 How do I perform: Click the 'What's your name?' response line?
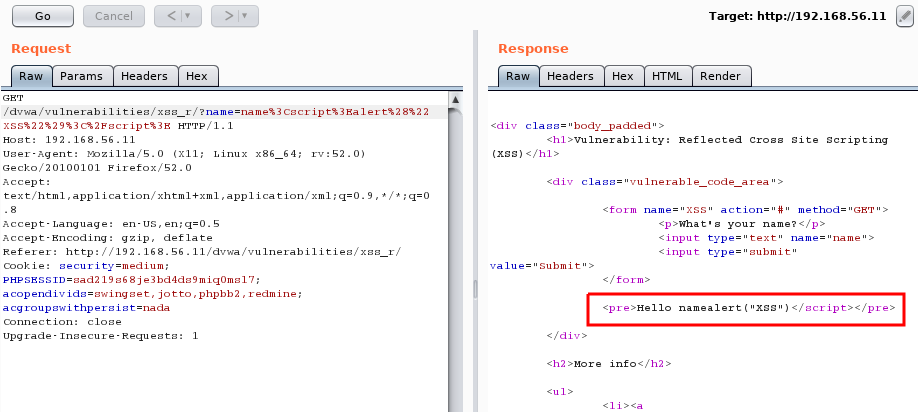click(x=742, y=224)
